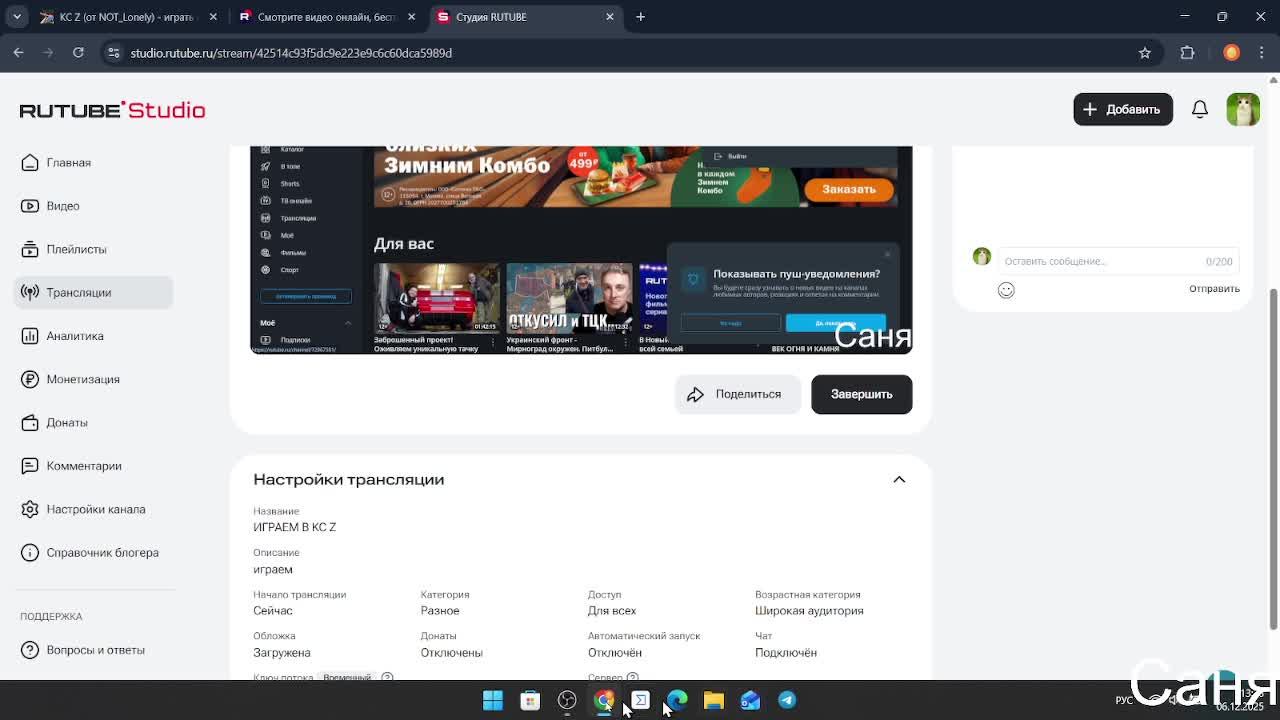Open the Windows Start menu

pos(493,700)
